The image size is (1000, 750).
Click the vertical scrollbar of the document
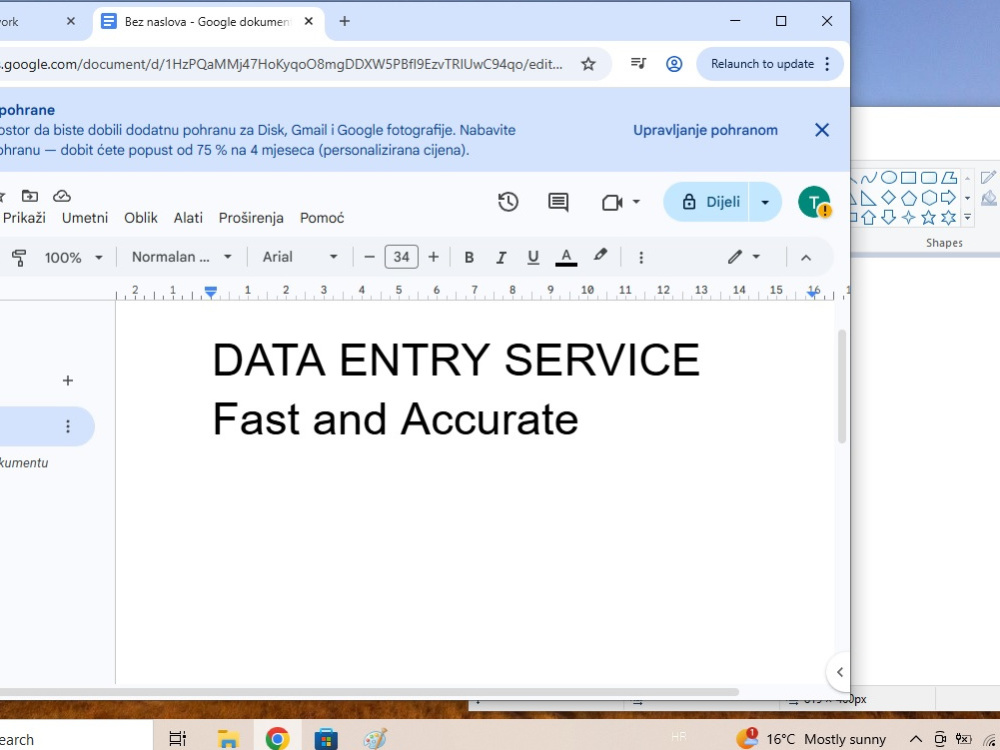click(x=842, y=386)
